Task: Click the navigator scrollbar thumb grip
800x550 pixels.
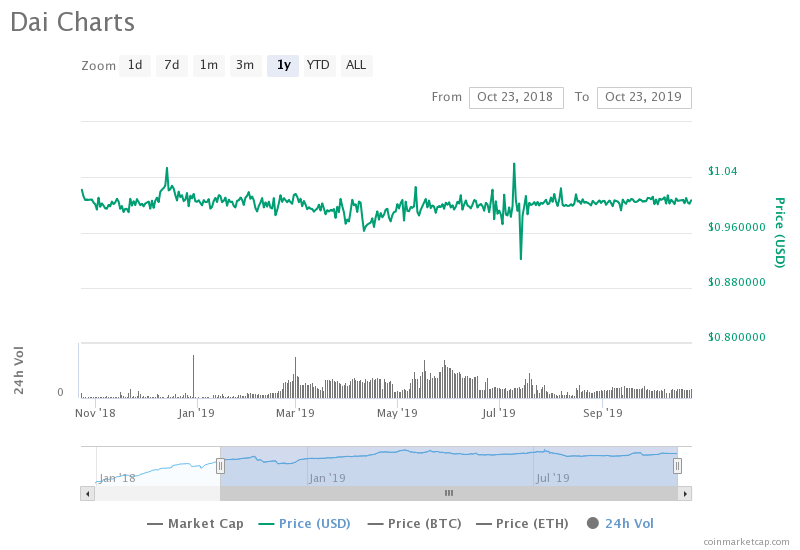Action: [449, 493]
